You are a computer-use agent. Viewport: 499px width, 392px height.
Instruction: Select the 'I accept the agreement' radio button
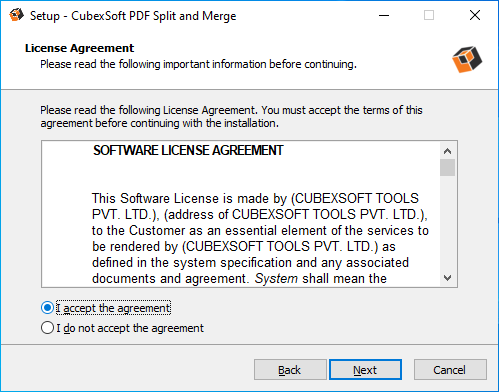(47, 308)
